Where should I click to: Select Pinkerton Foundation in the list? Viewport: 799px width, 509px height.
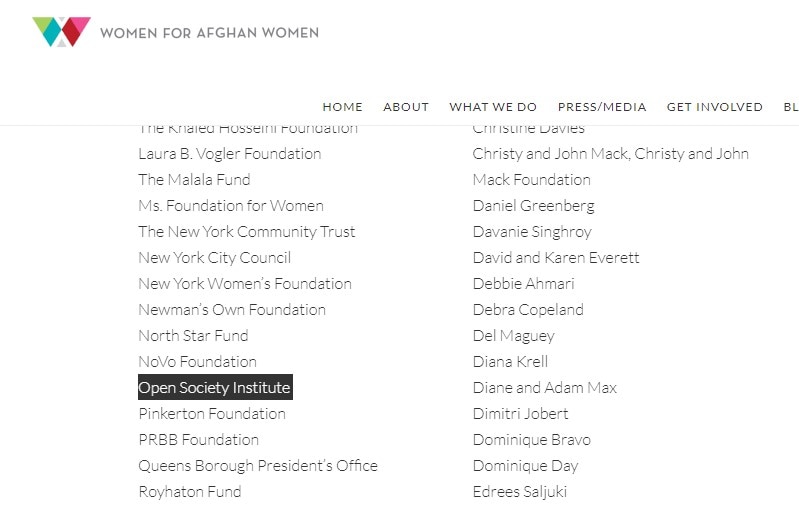click(212, 414)
